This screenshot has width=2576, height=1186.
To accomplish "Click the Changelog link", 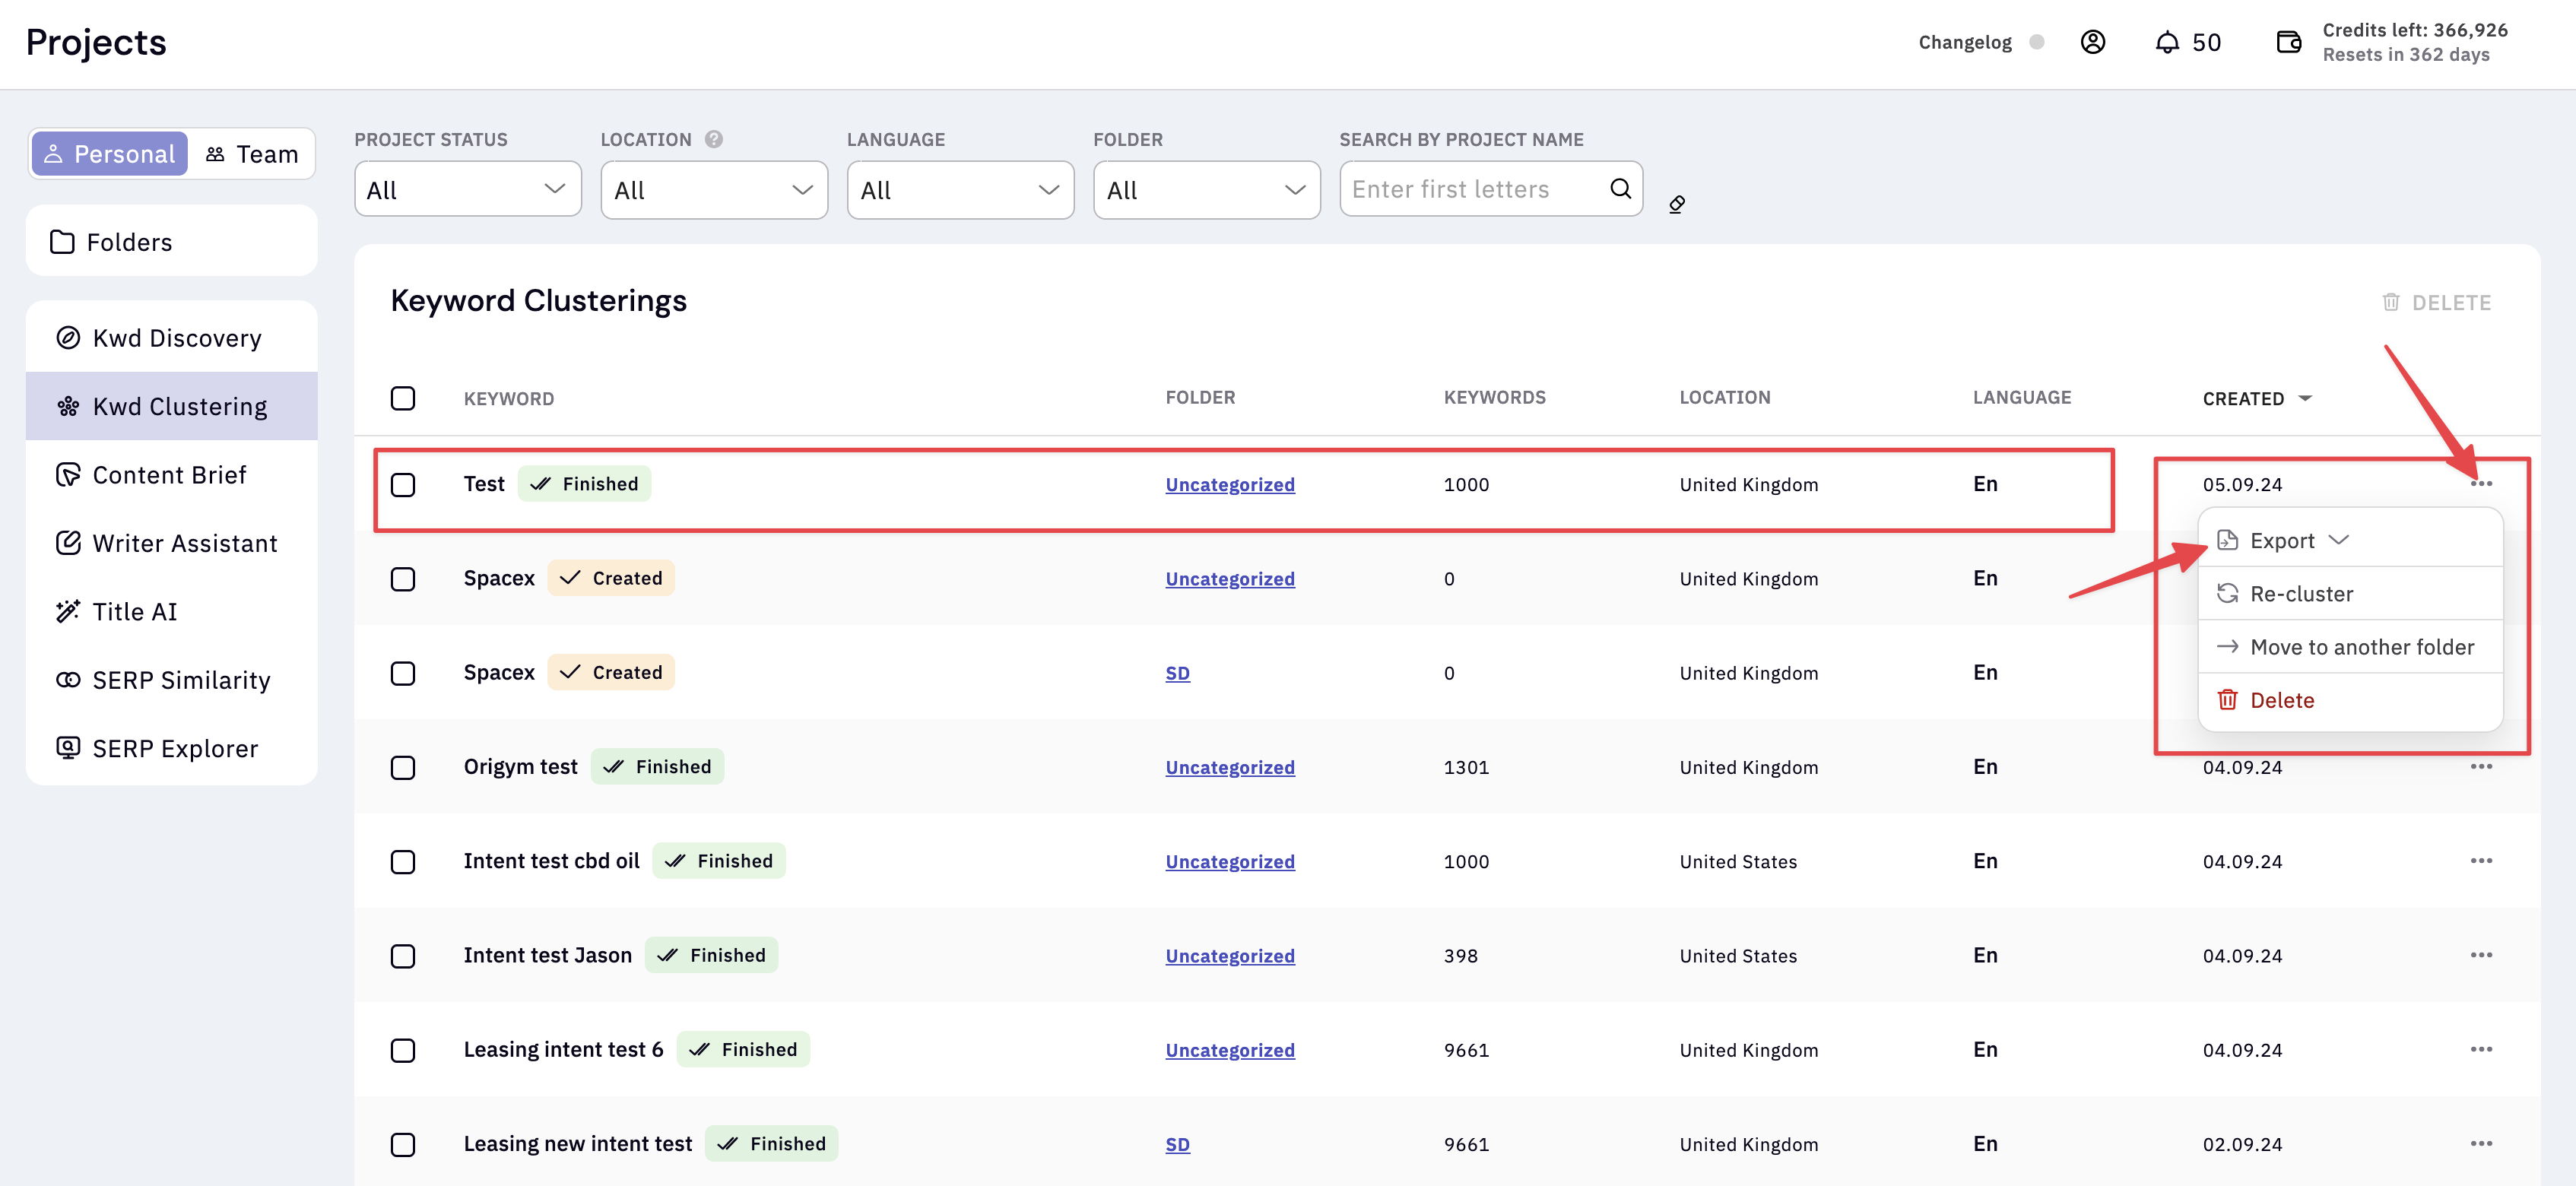I will click(1964, 42).
